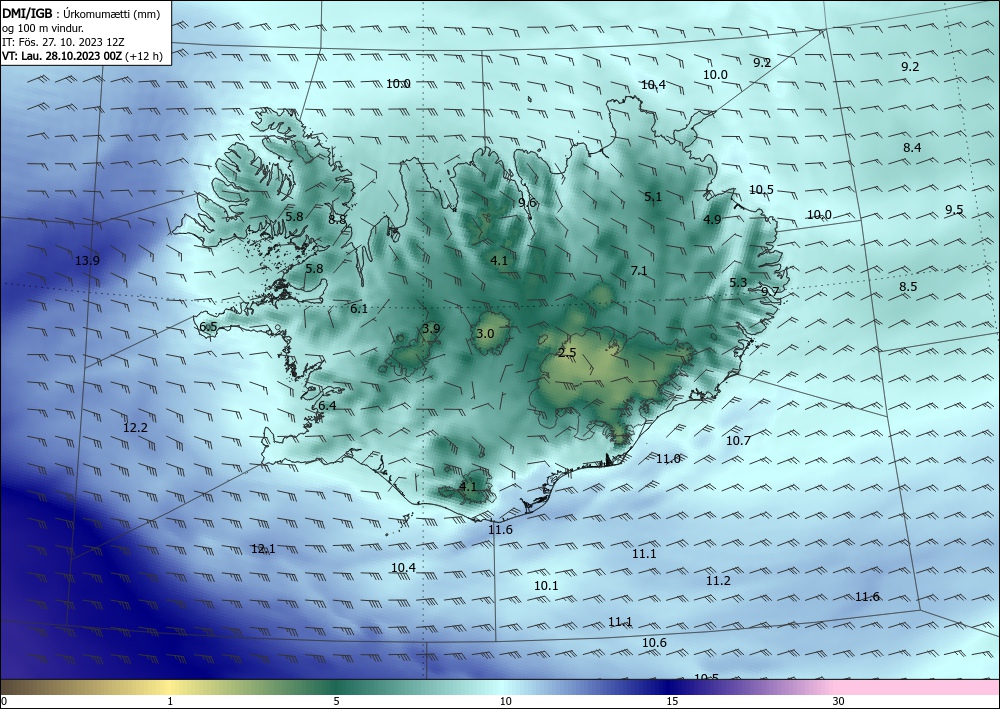Select the 6.4 value on the map
The image size is (1000, 709).
(327, 406)
